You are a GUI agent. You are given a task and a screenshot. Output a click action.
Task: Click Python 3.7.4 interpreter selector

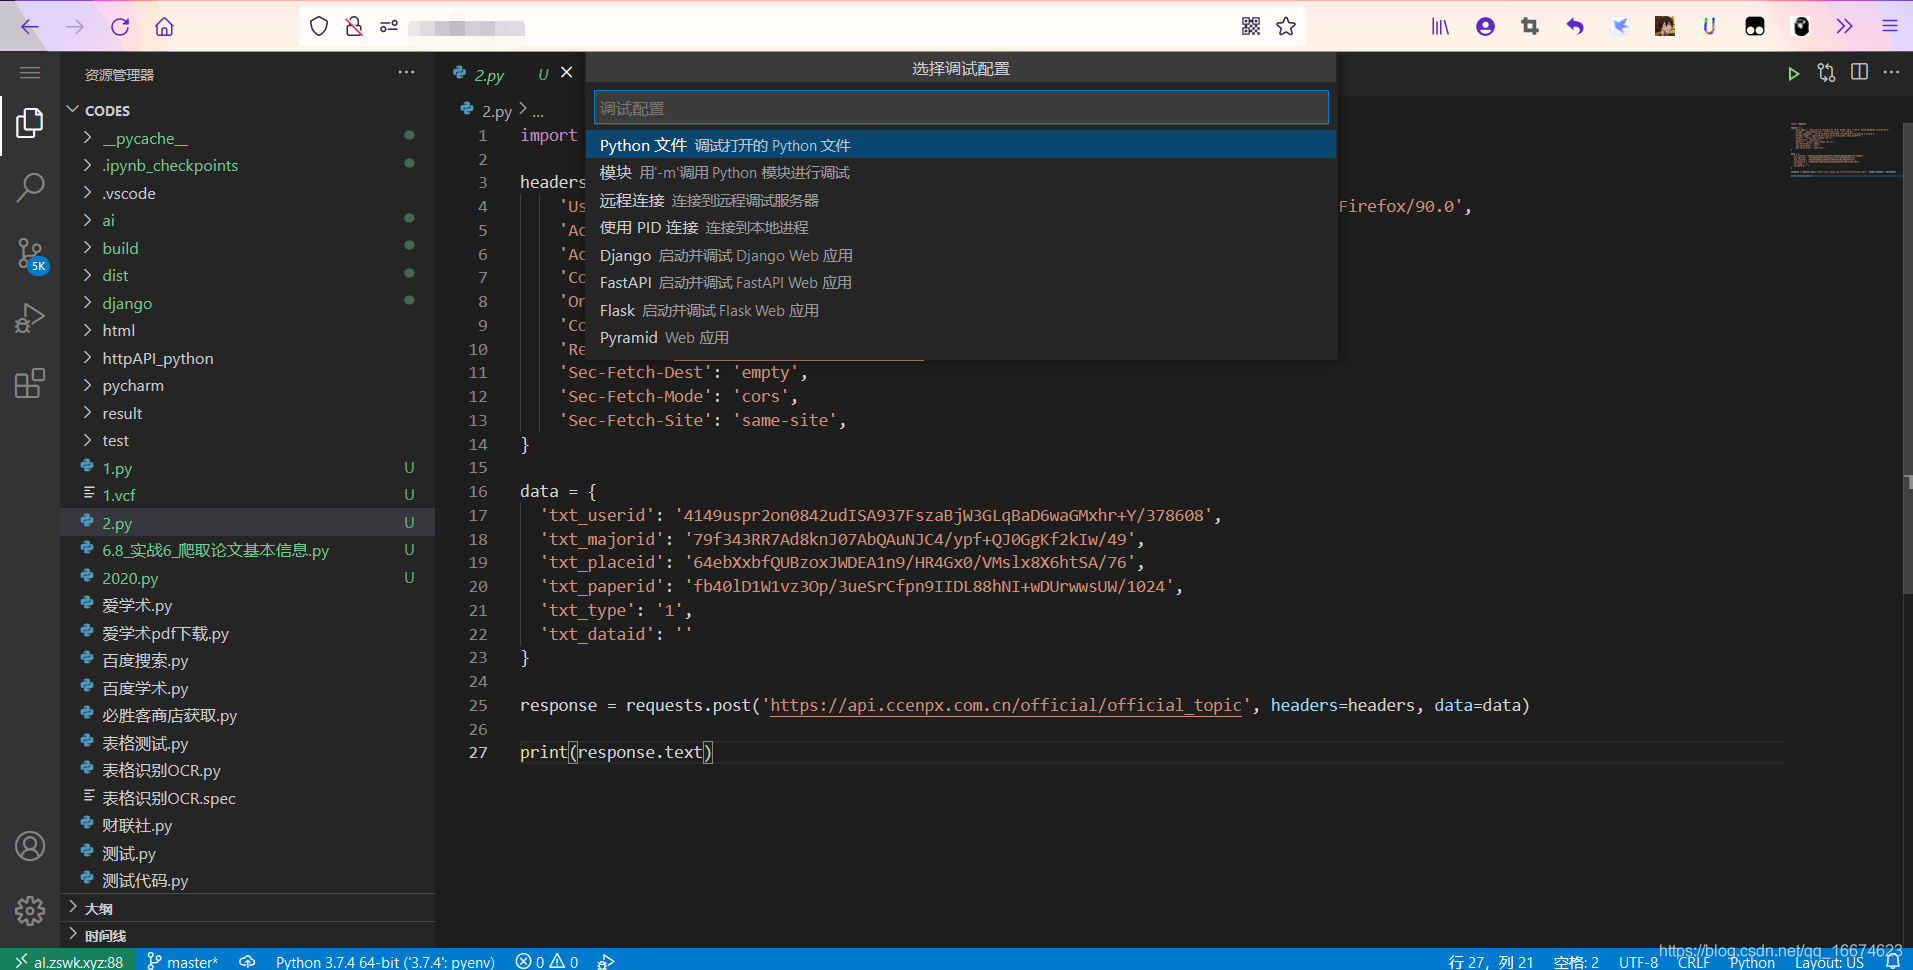pos(385,961)
